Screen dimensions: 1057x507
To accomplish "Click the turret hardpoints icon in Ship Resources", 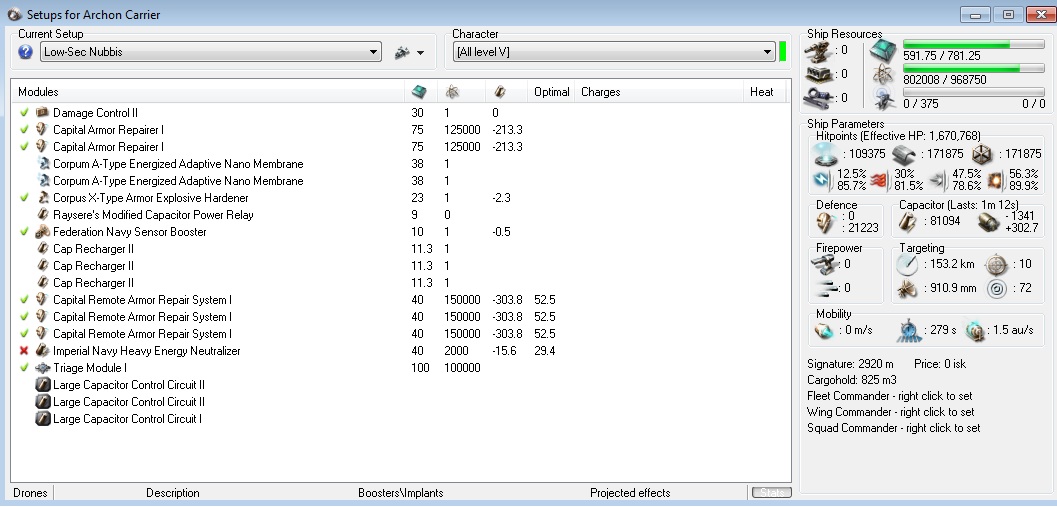I will click(x=818, y=50).
